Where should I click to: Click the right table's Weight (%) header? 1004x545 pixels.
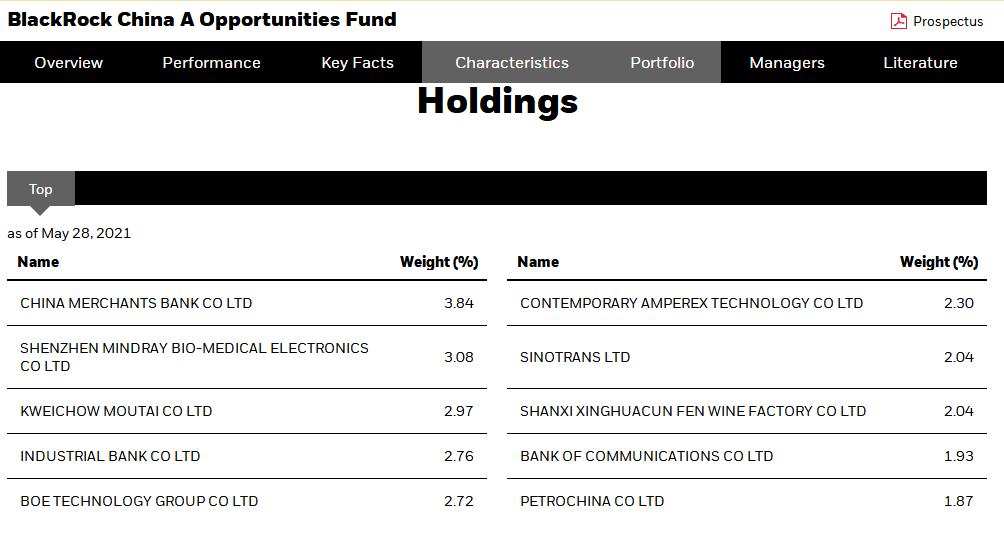tap(938, 262)
